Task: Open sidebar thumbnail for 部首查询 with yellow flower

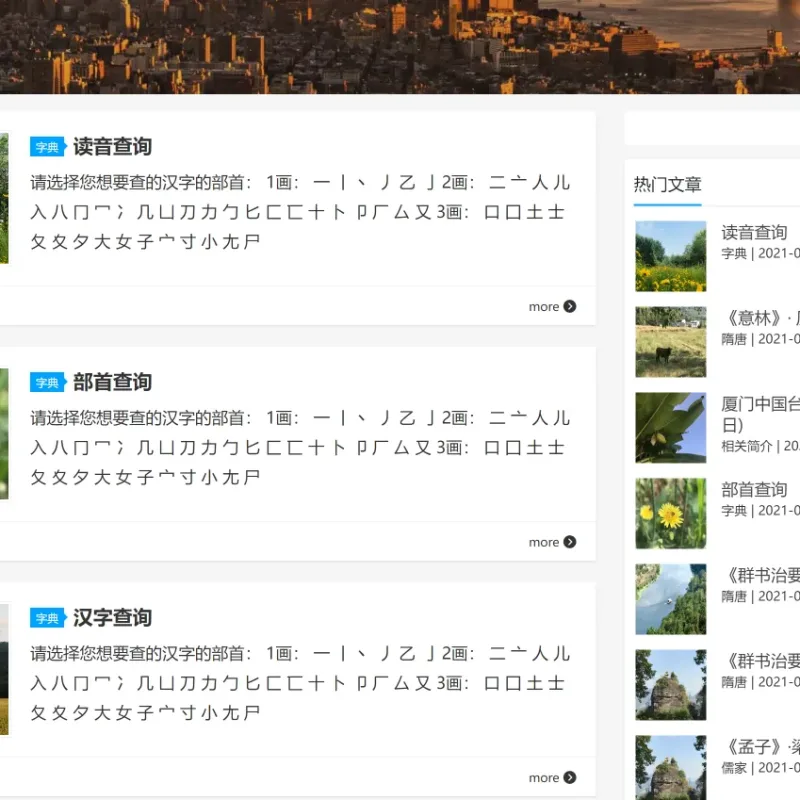Action: pos(670,513)
